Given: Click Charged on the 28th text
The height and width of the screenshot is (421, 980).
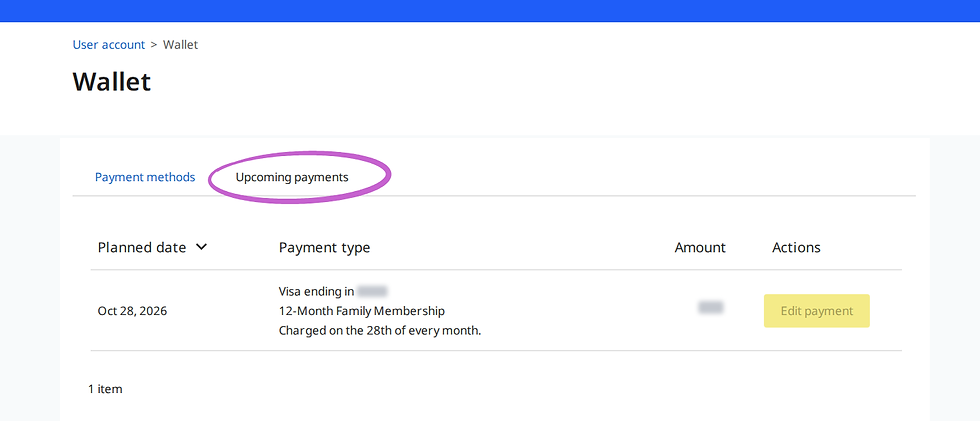Looking at the screenshot, I should tap(380, 331).
